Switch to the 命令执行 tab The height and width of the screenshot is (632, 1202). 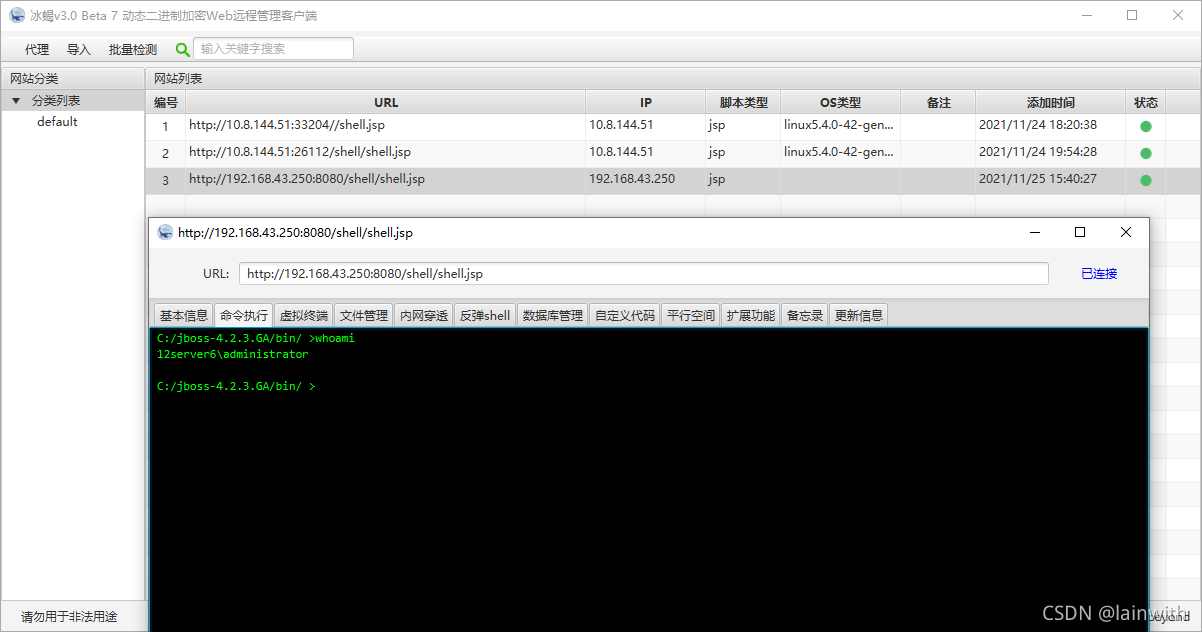[x=244, y=315]
